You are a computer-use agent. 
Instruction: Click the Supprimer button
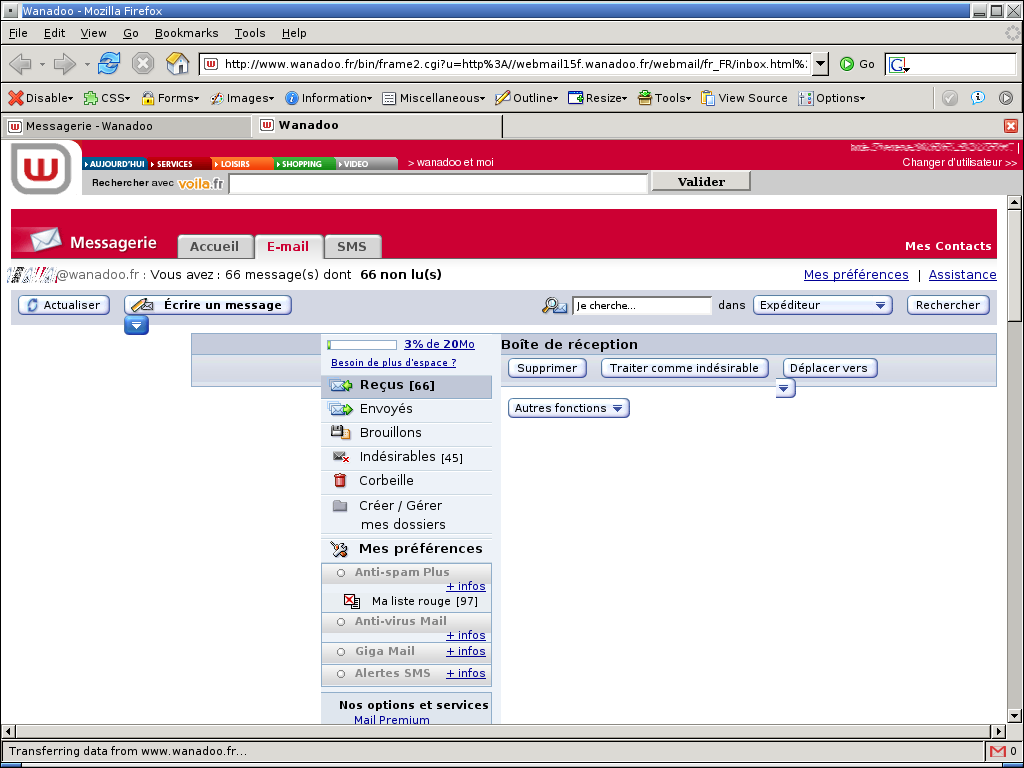click(x=547, y=368)
